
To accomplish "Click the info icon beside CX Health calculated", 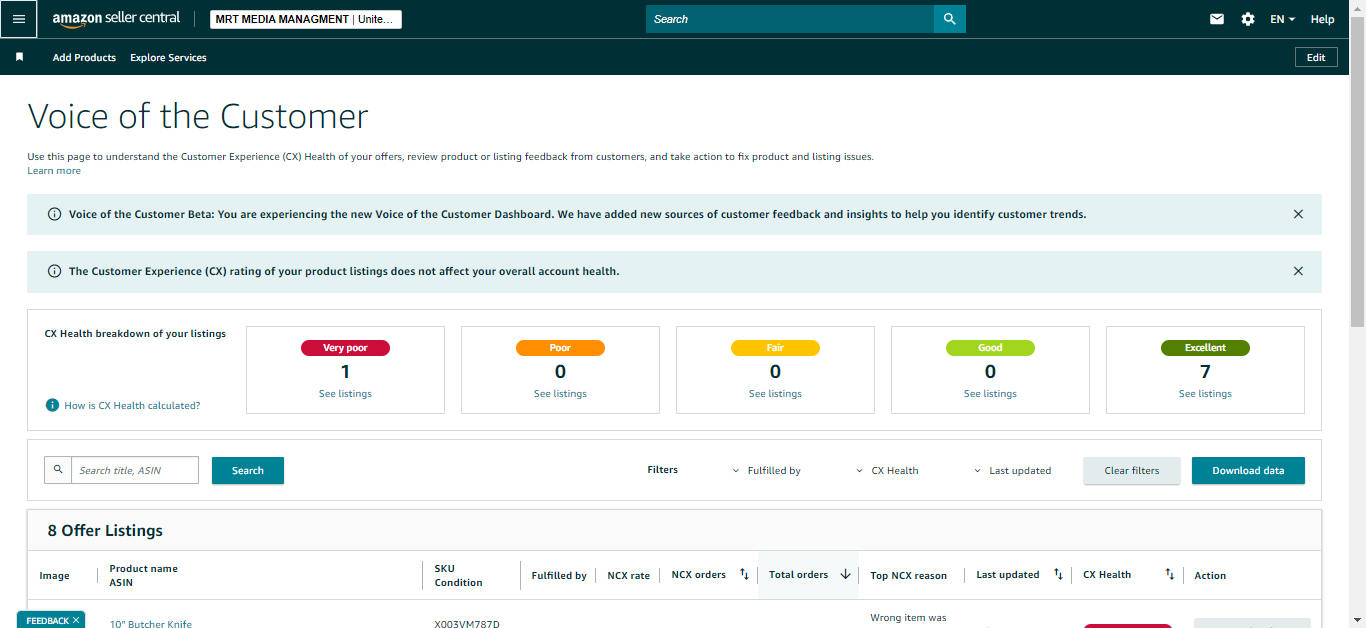I will point(52,405).
